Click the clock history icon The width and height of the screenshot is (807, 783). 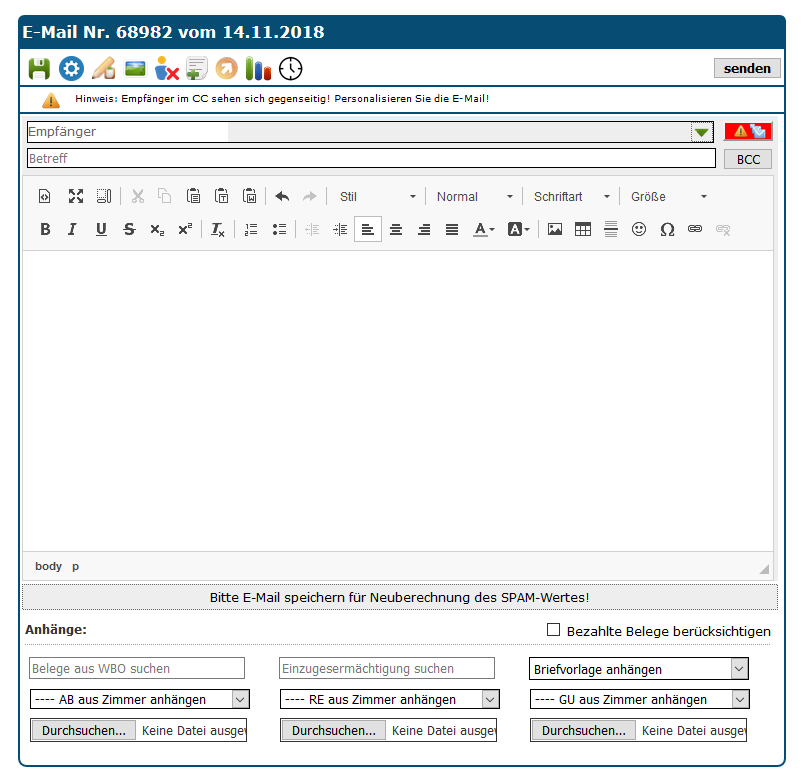[x=290, y=69]
